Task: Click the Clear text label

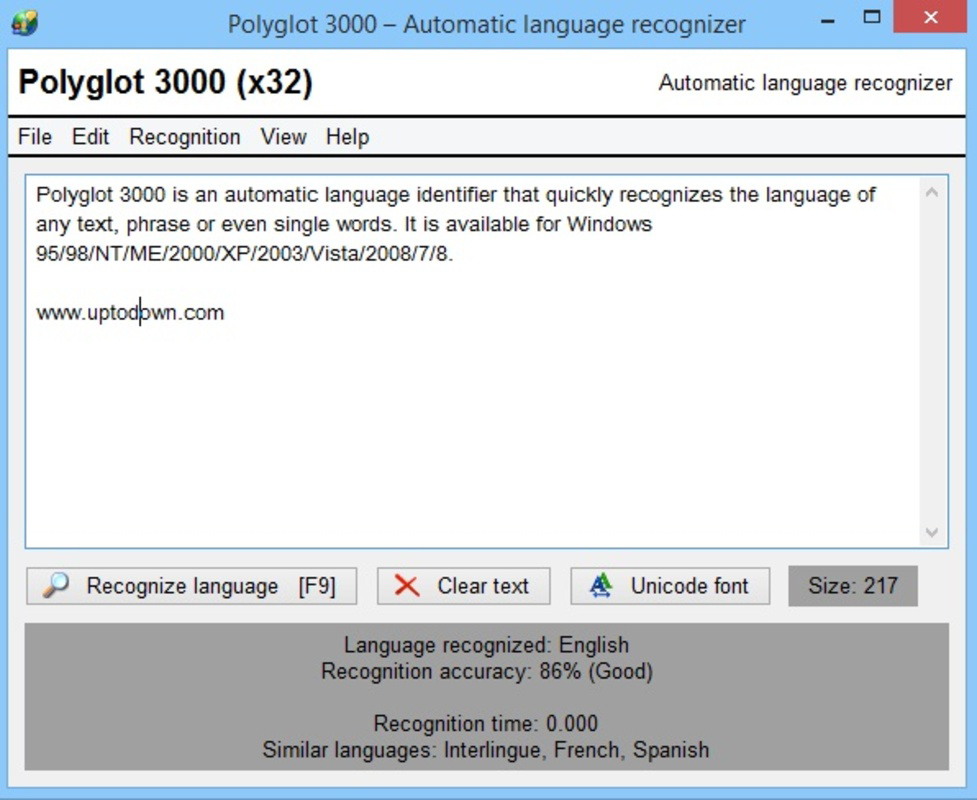Action: 483,586
